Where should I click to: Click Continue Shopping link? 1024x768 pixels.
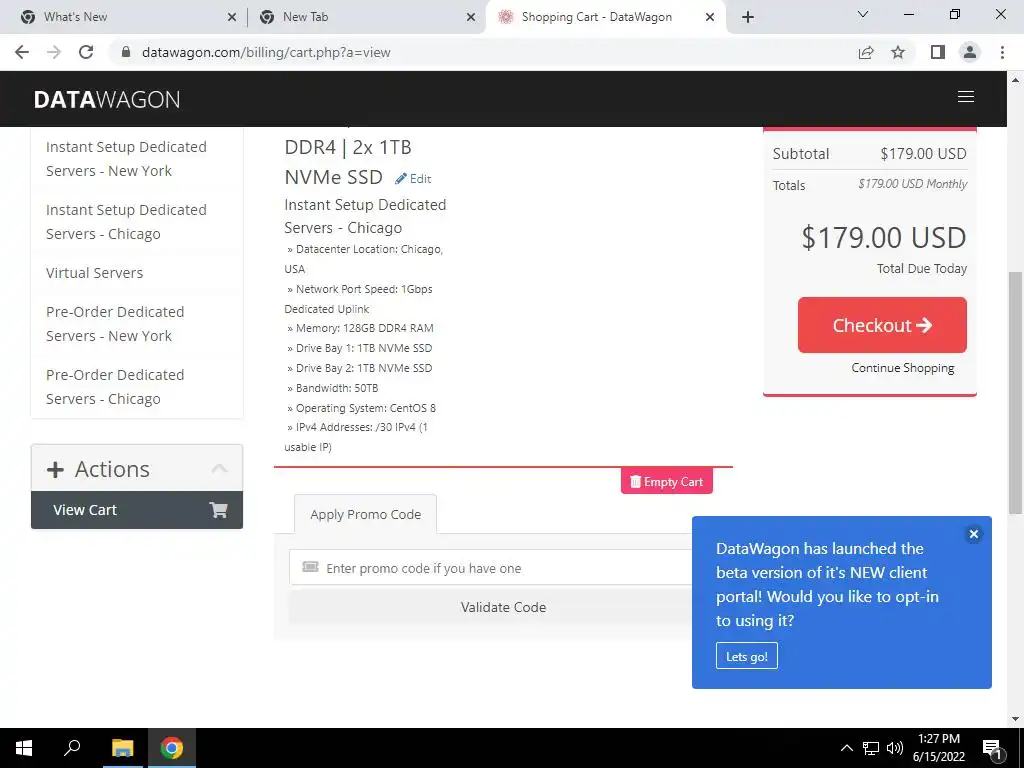coord(903,368)
